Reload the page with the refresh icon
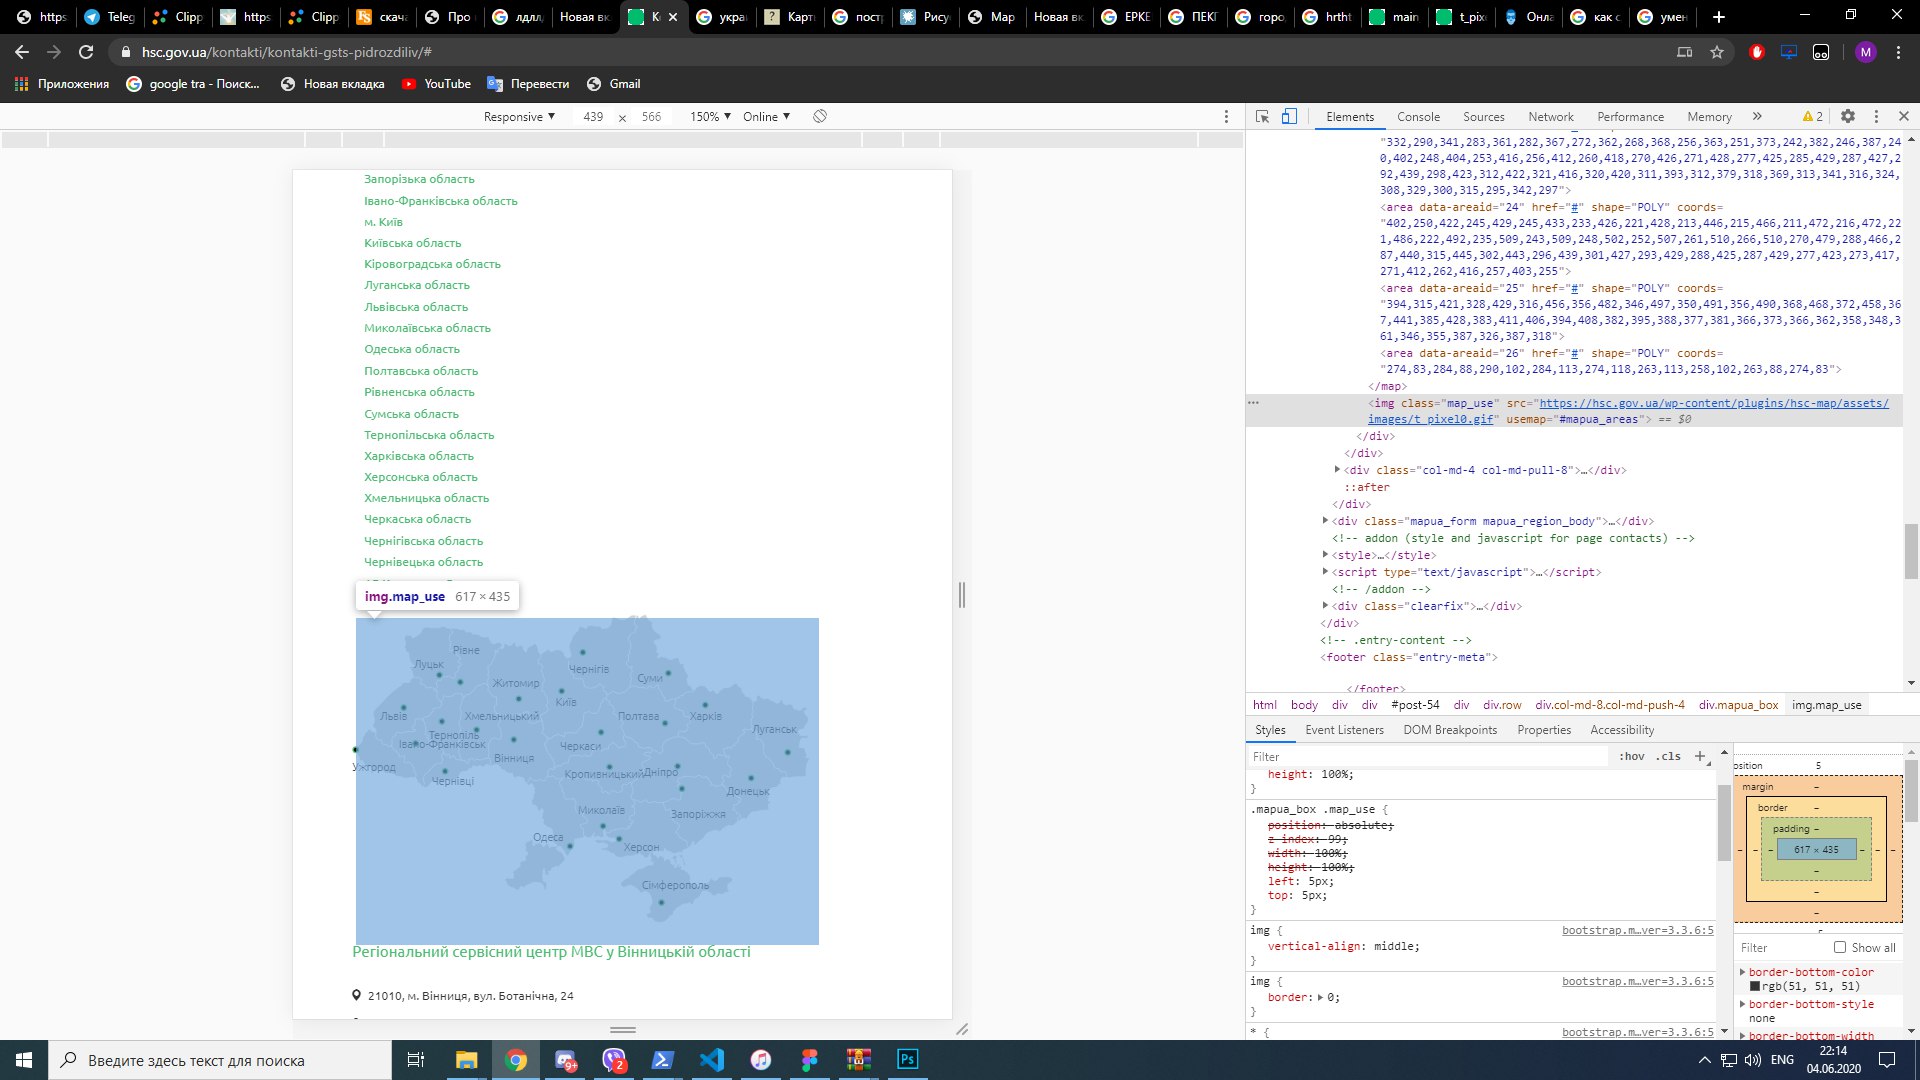The image size is (1920, 1080). point(86,52)
